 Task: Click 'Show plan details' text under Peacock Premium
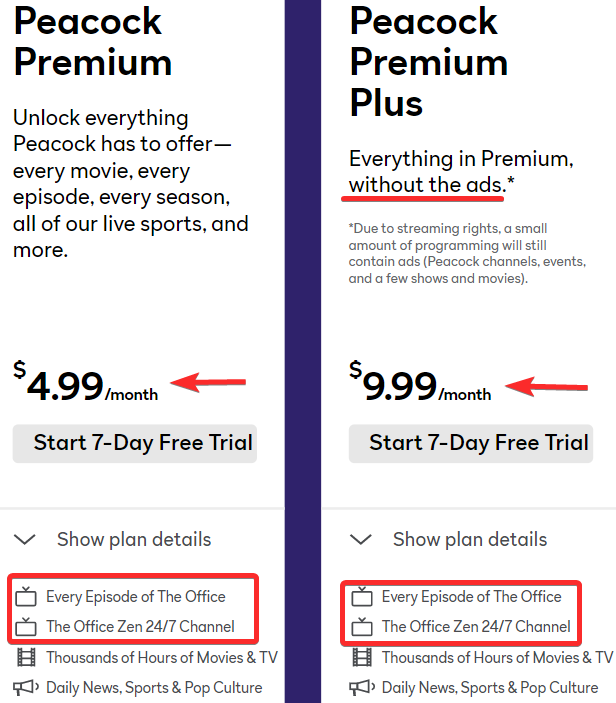[x=134, y=539]
